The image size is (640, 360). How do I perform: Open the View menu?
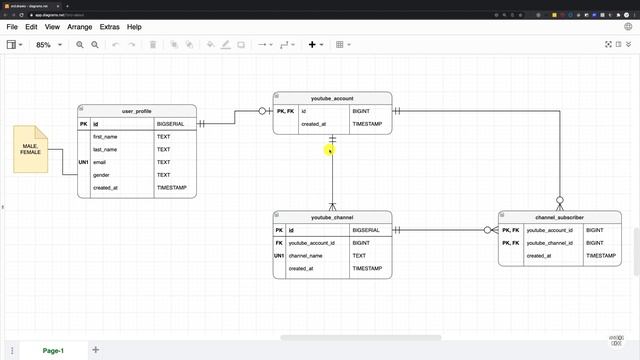(52, 27)
